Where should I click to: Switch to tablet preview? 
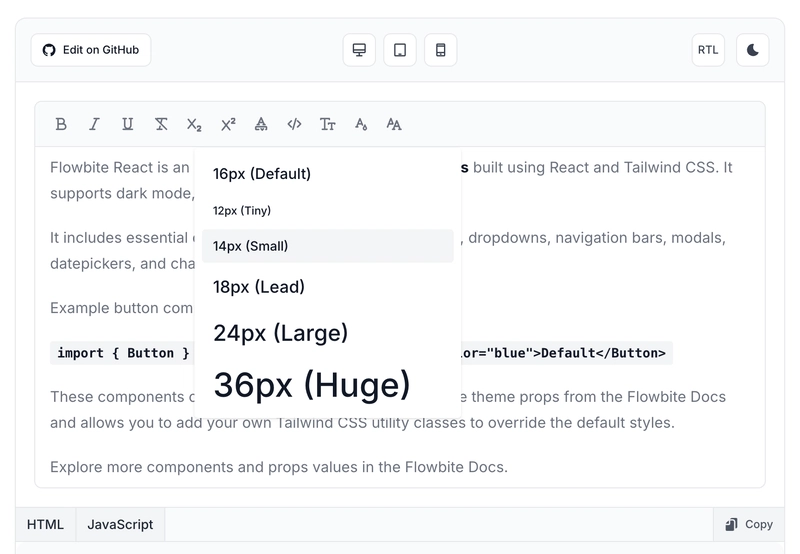[400, 50]
